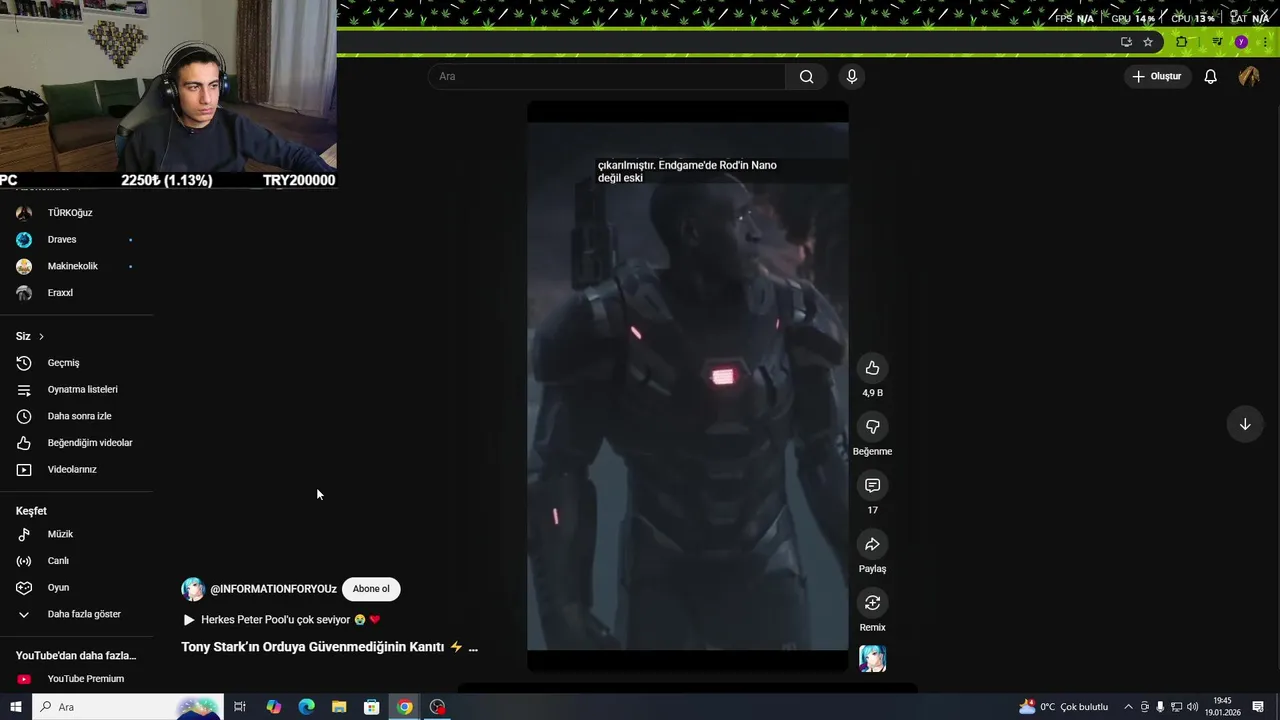Image resolution: width=1280 pixels, height=720 pixels.
Task: Share the Short via Paylaş
Action: (x=872, y=544)
